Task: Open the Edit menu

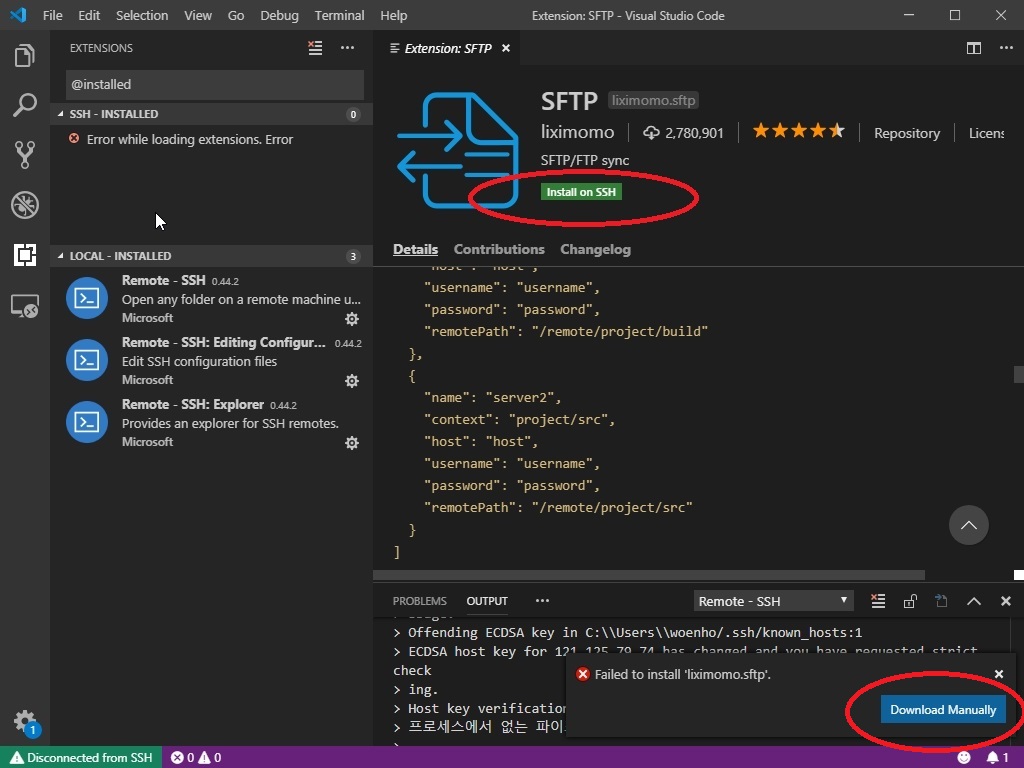Action: coord(89,15)
